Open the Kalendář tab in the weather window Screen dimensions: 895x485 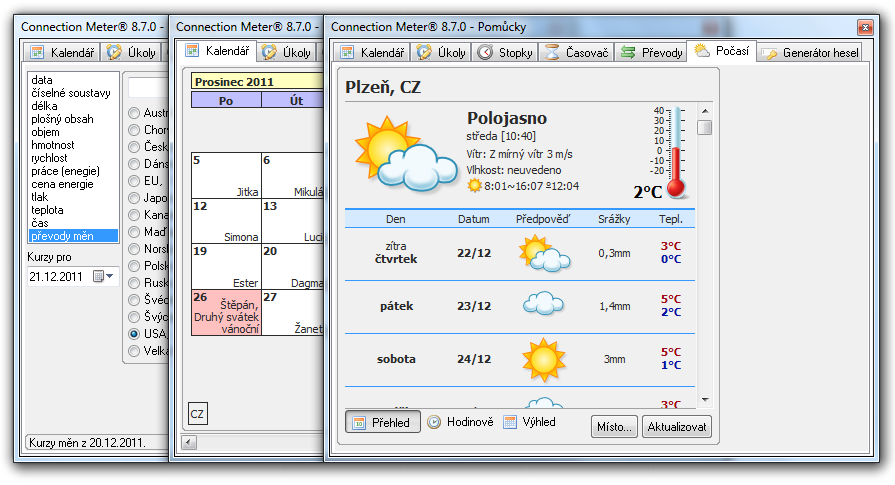coord(372,52)
